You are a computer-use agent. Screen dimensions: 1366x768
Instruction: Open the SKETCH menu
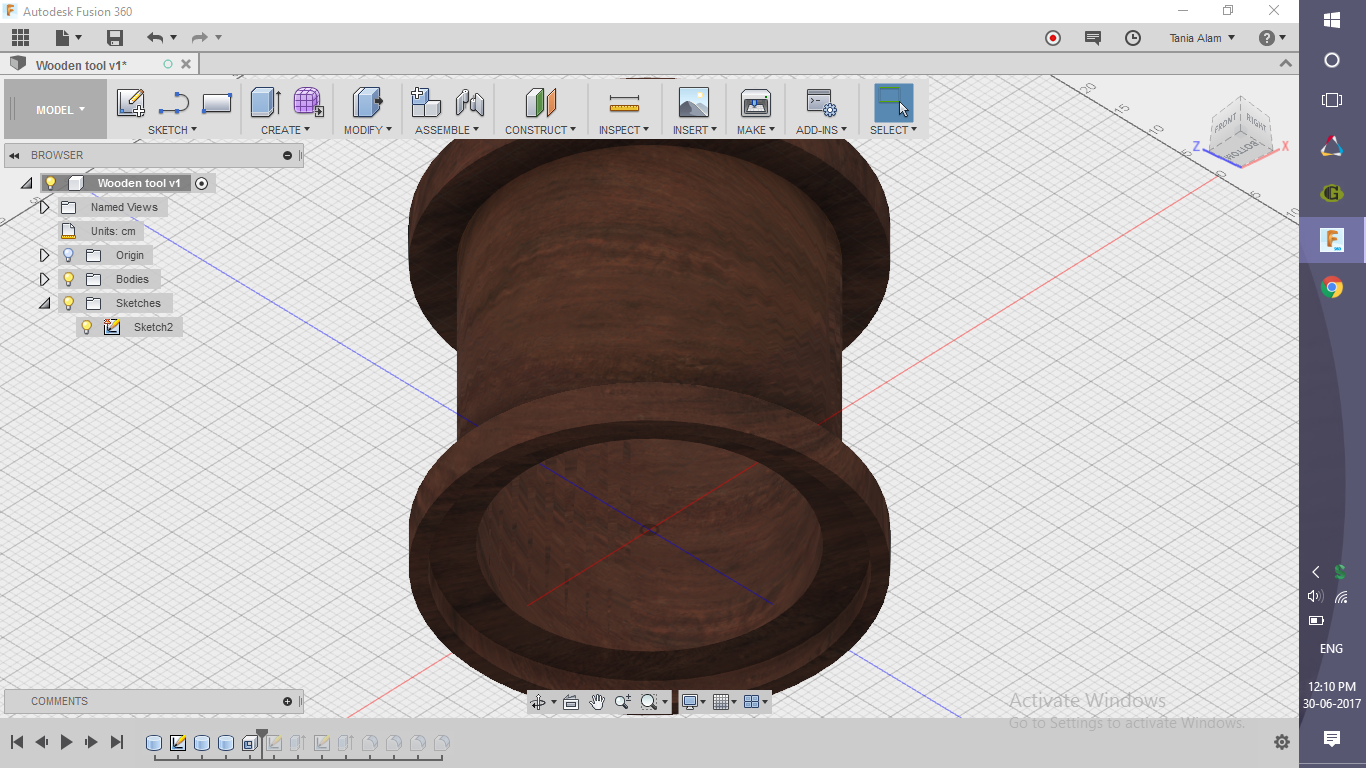coord(172,130)
